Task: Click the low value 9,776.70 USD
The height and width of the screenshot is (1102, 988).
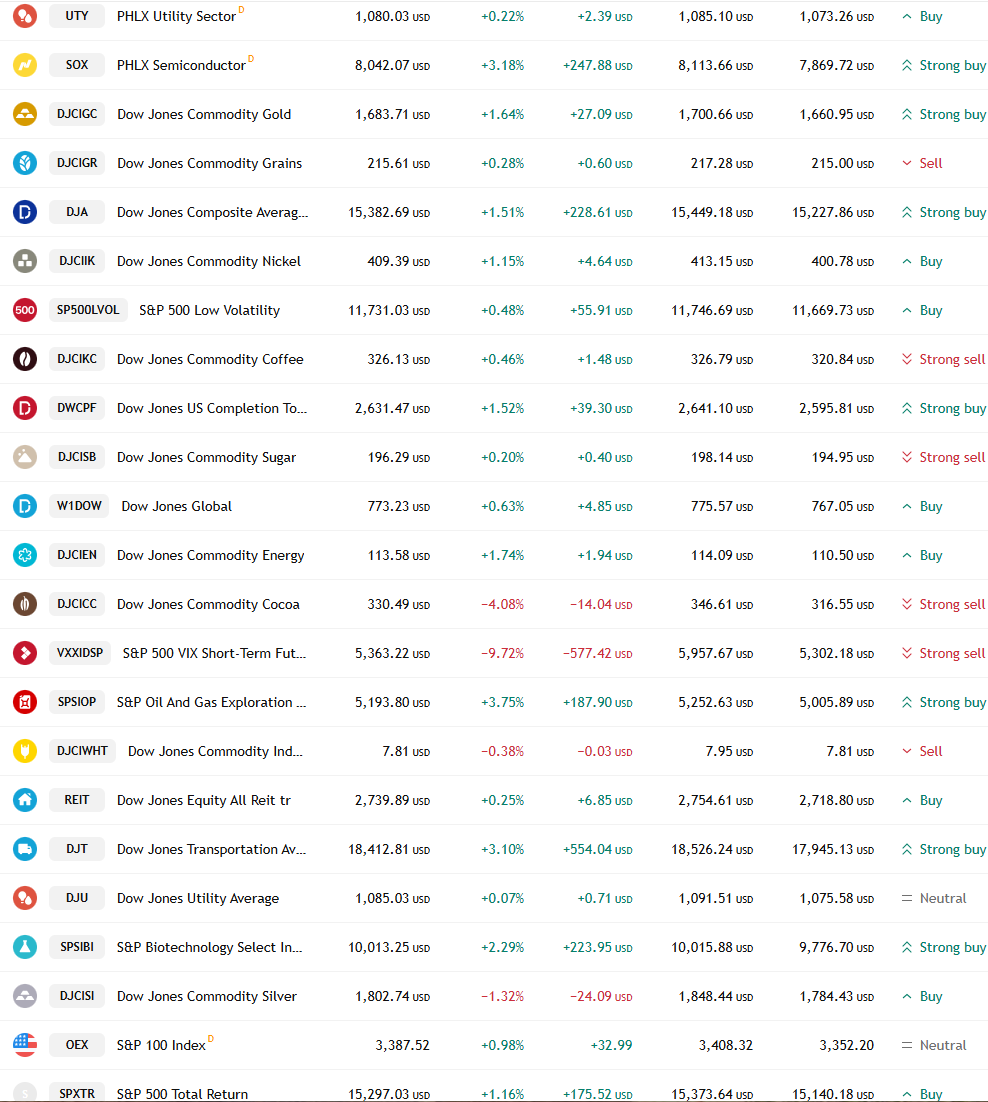Action: pyautogui.click(x=836, y=947)
